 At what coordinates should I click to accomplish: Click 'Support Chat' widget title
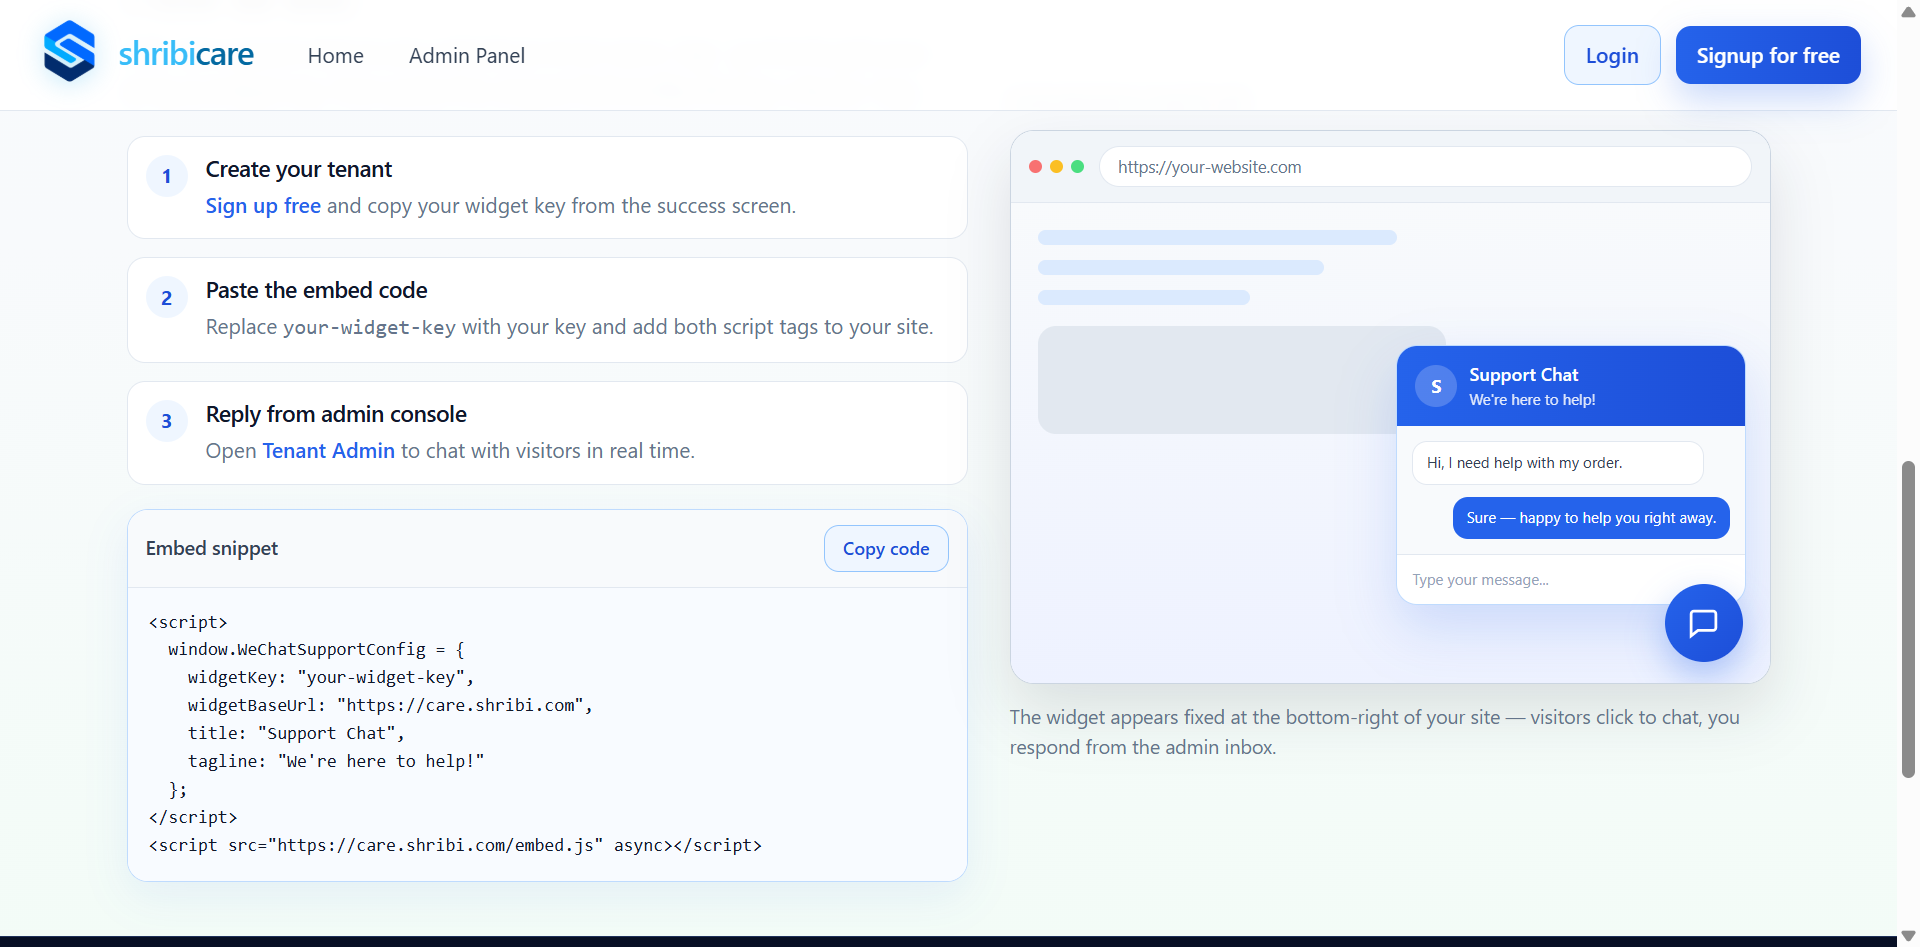click(x=1523, y=375)
